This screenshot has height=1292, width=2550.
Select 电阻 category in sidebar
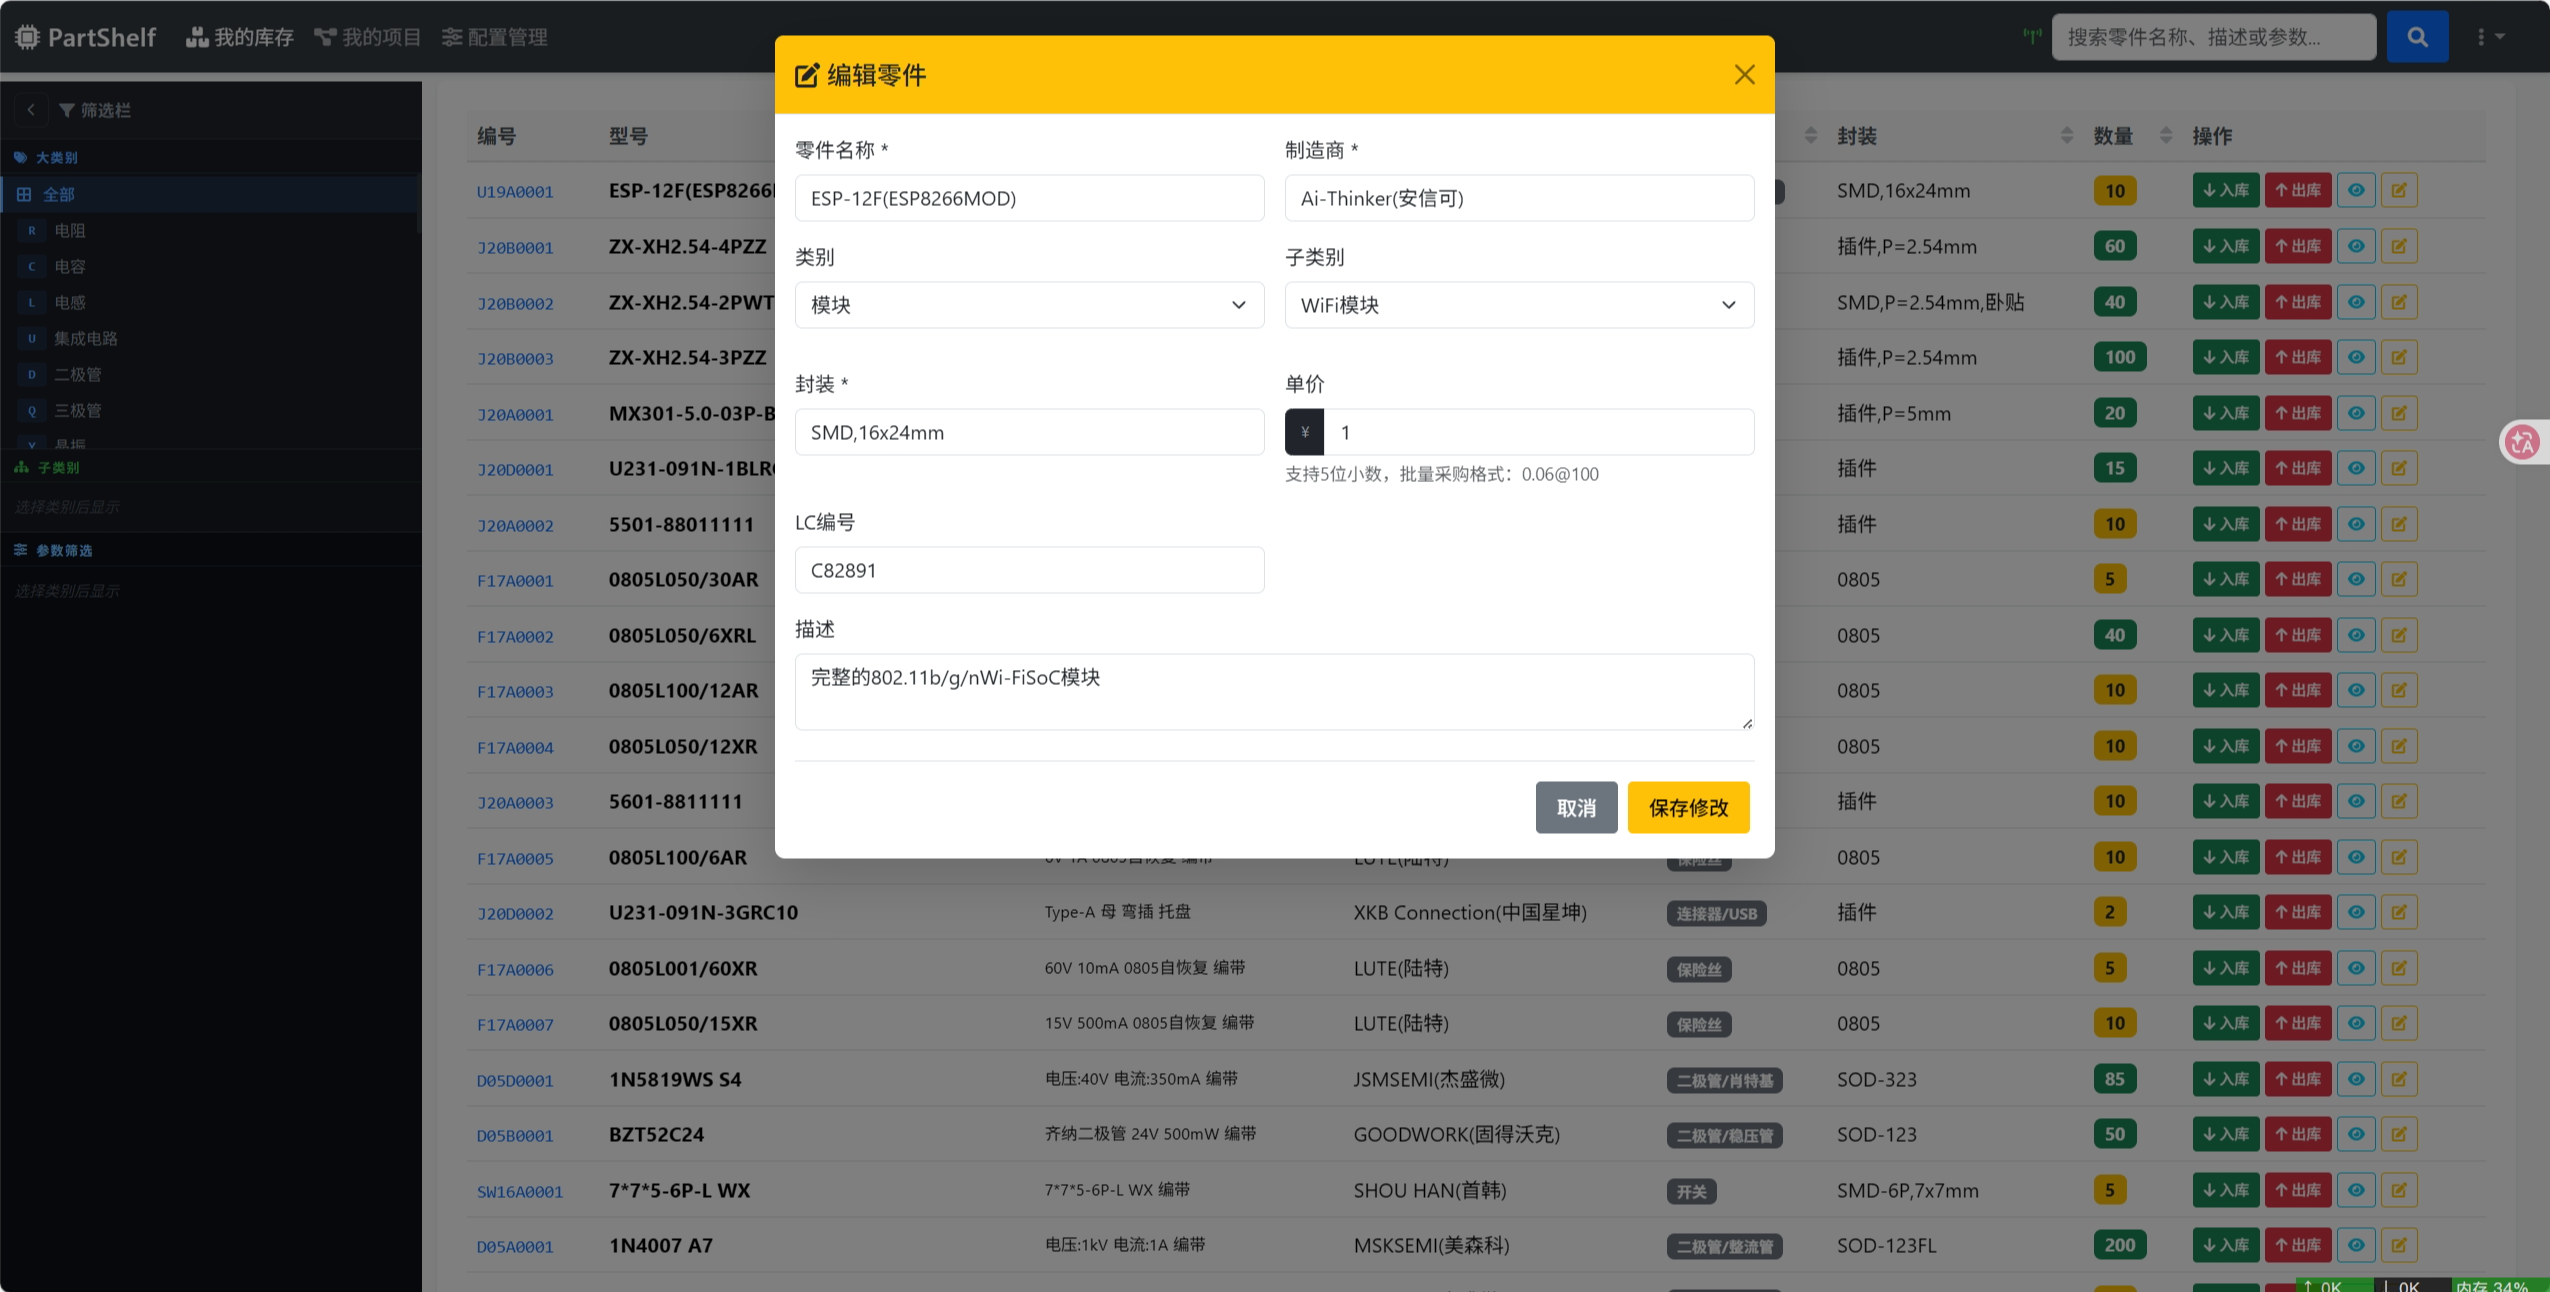210,230
